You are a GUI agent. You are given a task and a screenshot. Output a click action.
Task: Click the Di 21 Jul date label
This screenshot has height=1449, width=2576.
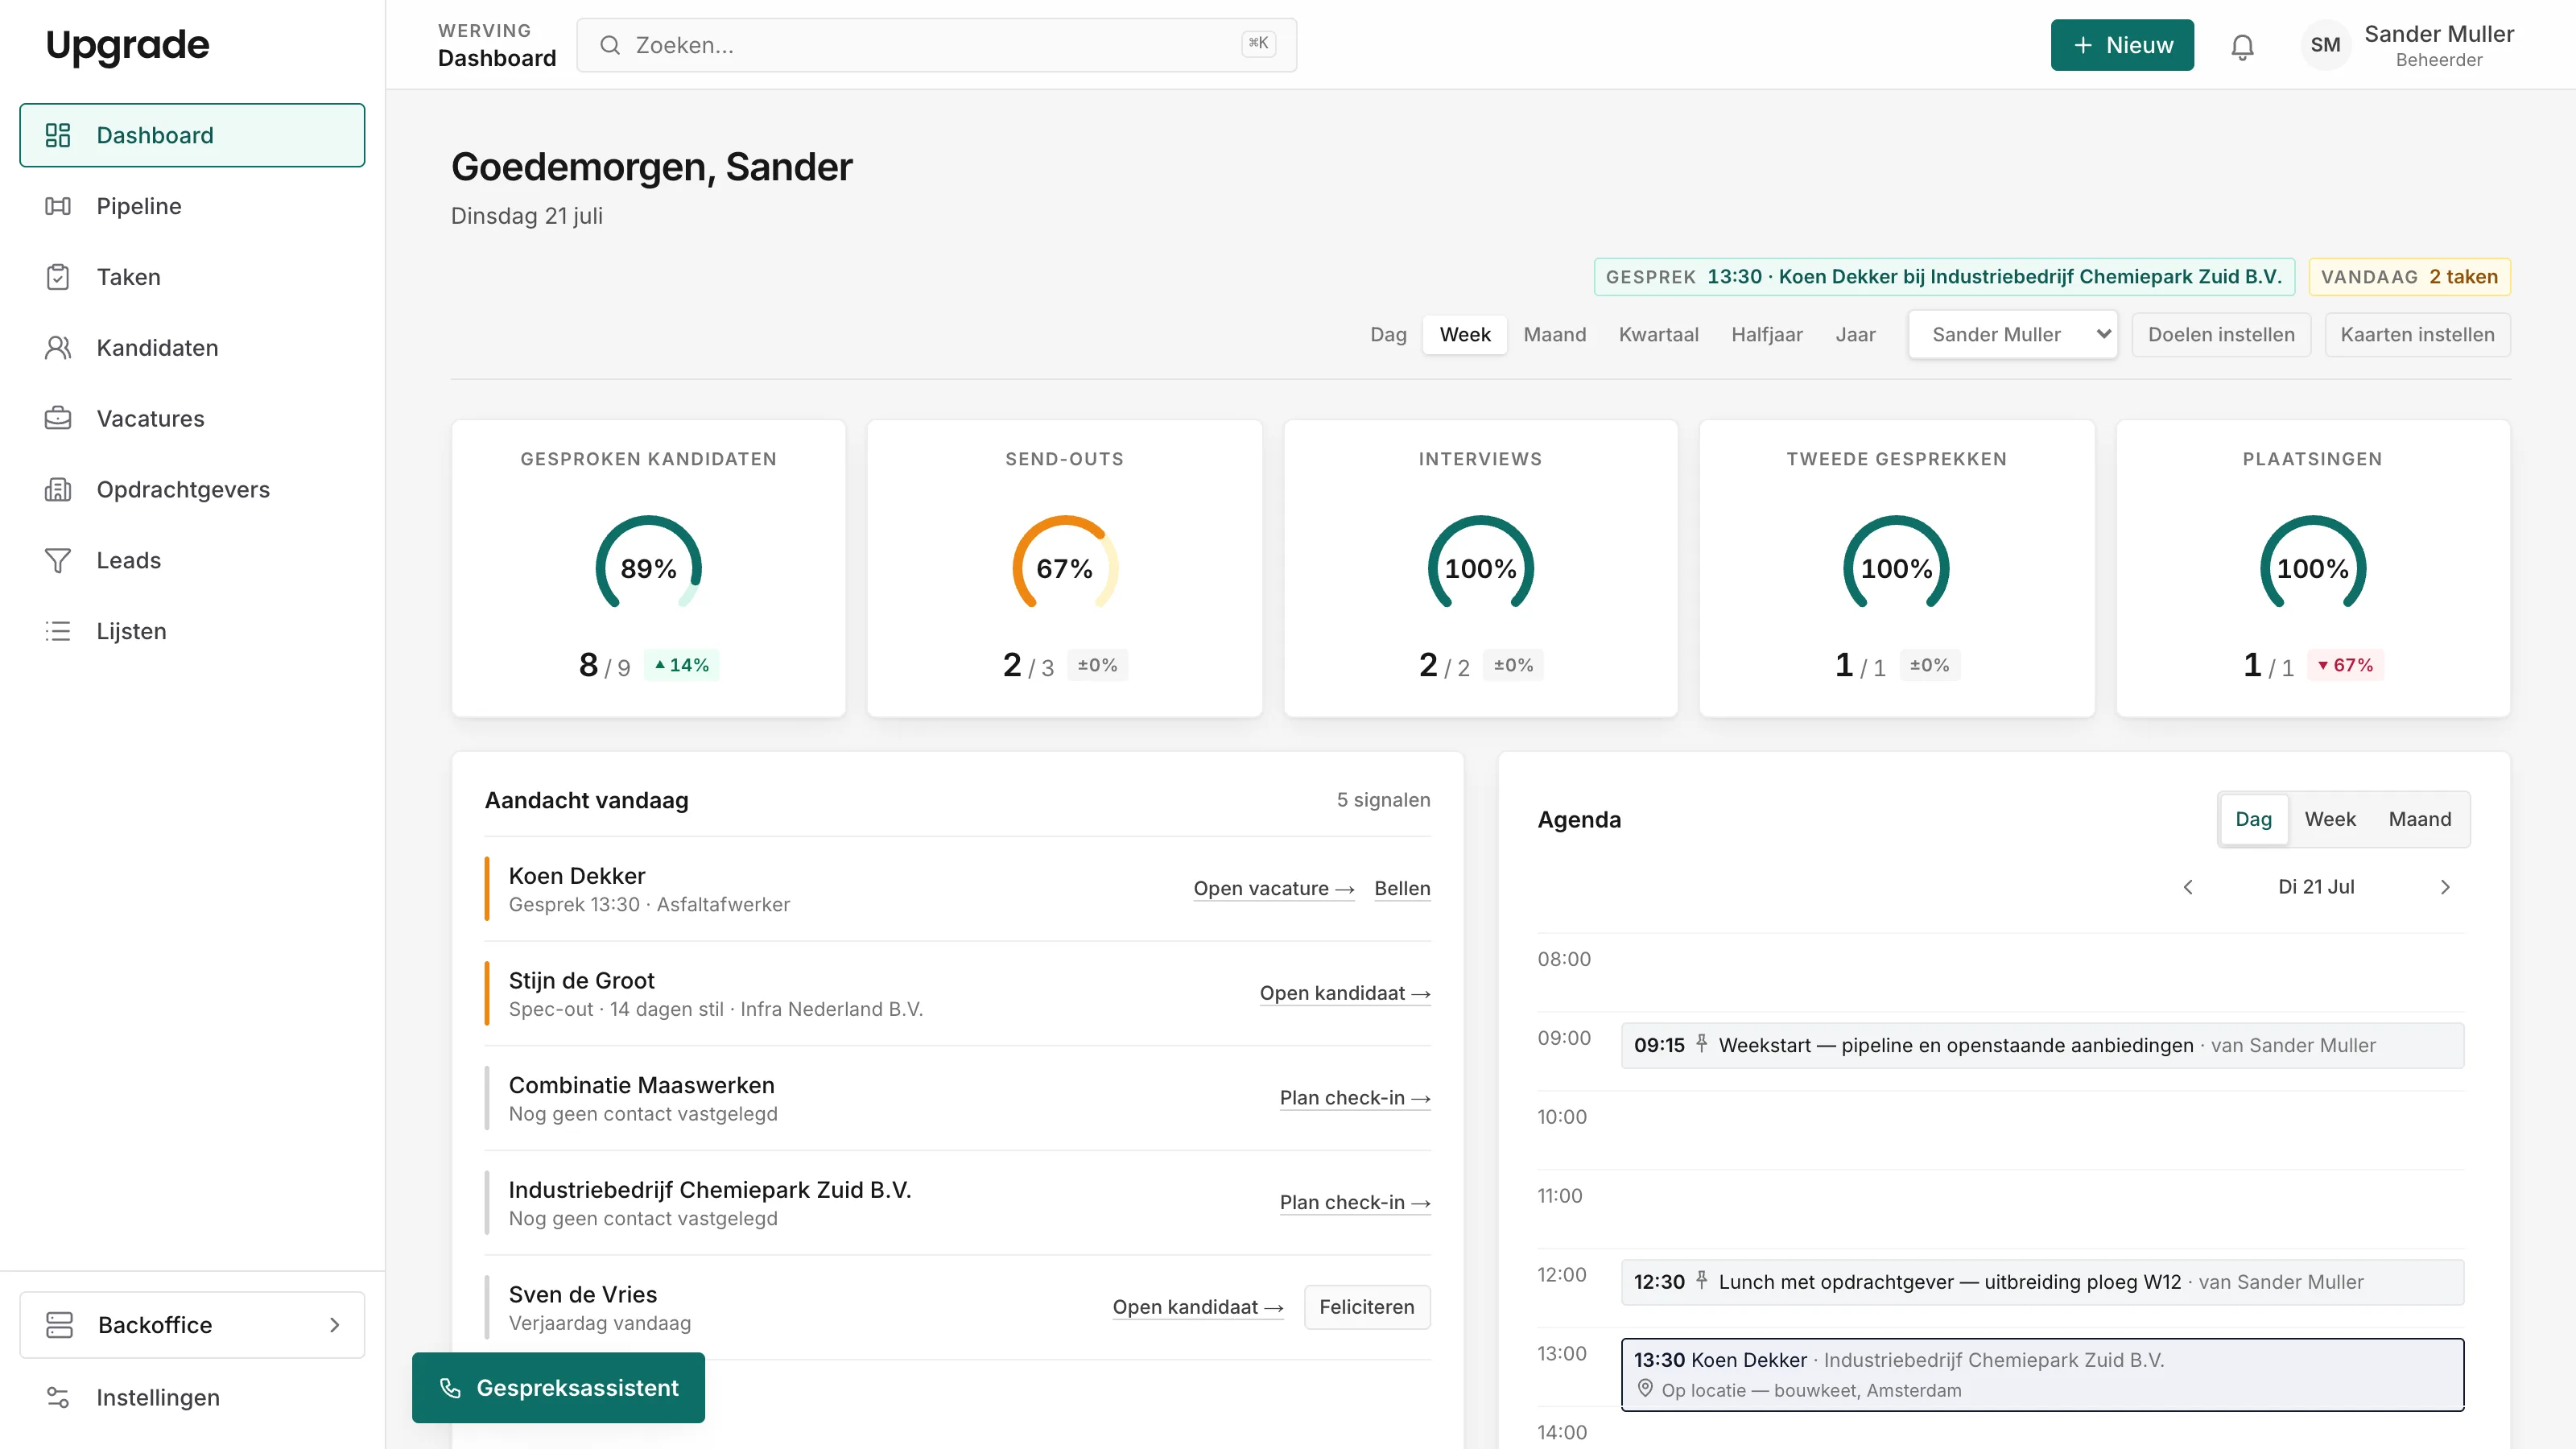pyautogui.click(x=2316, y=887)
